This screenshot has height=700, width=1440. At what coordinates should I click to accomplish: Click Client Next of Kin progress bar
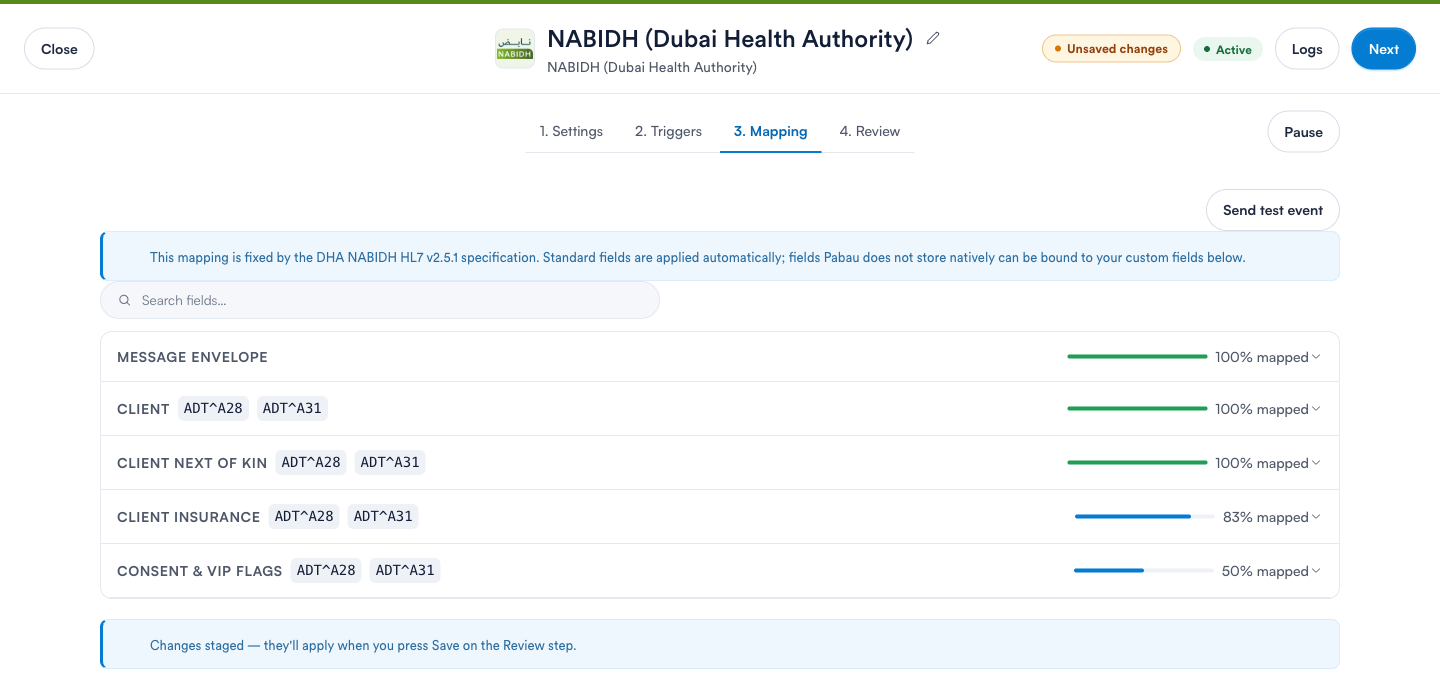coord(1137,463)
